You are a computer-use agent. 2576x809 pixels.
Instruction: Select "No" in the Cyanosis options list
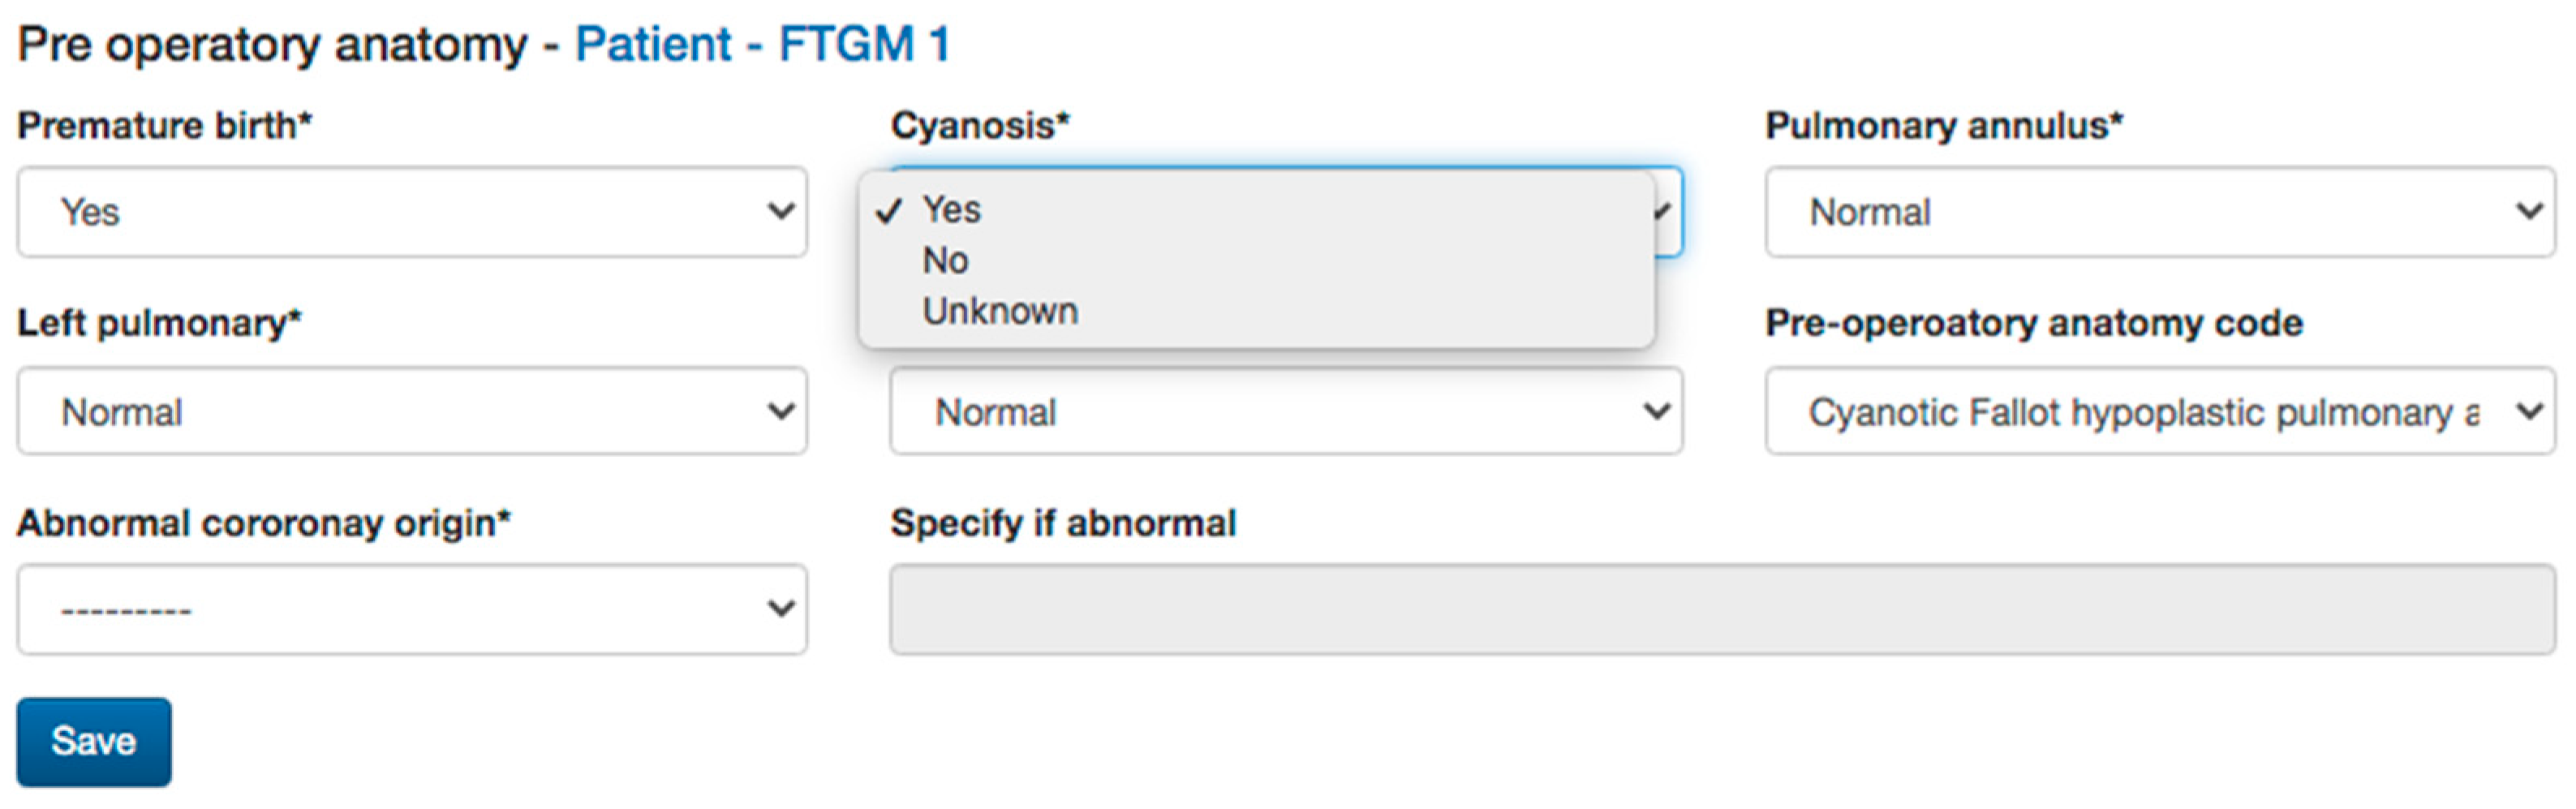(945, 261)
